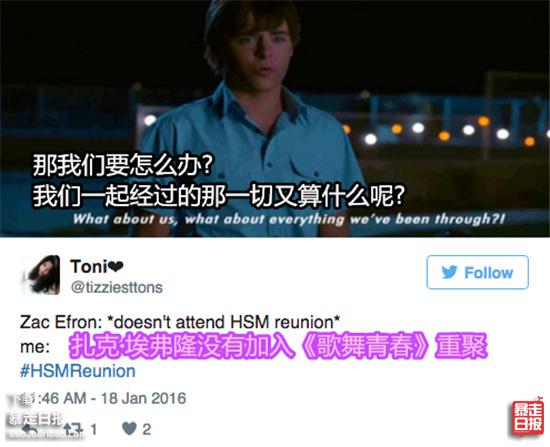Open Toni's profile picture
The height and width of the screenshot is (447, 550).
tap(42, 275)
